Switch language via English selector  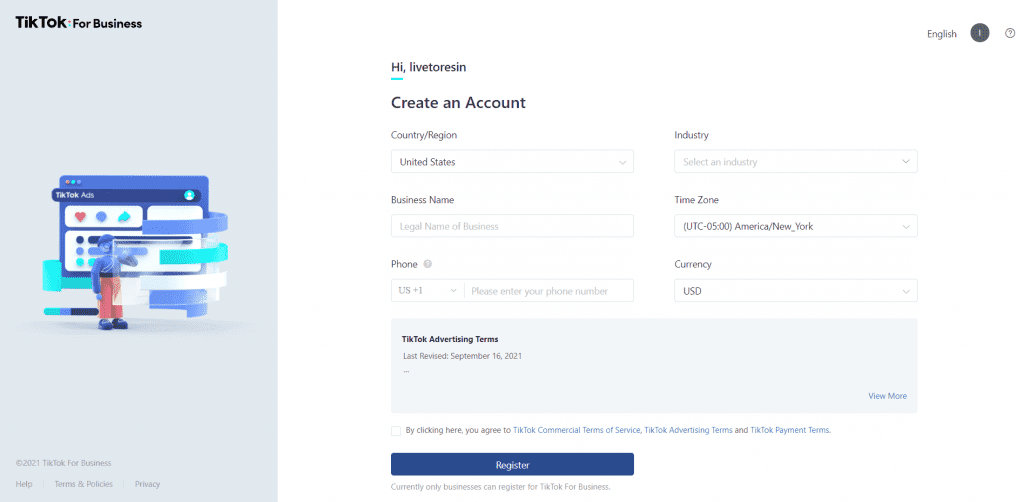[x=942, y=34]
